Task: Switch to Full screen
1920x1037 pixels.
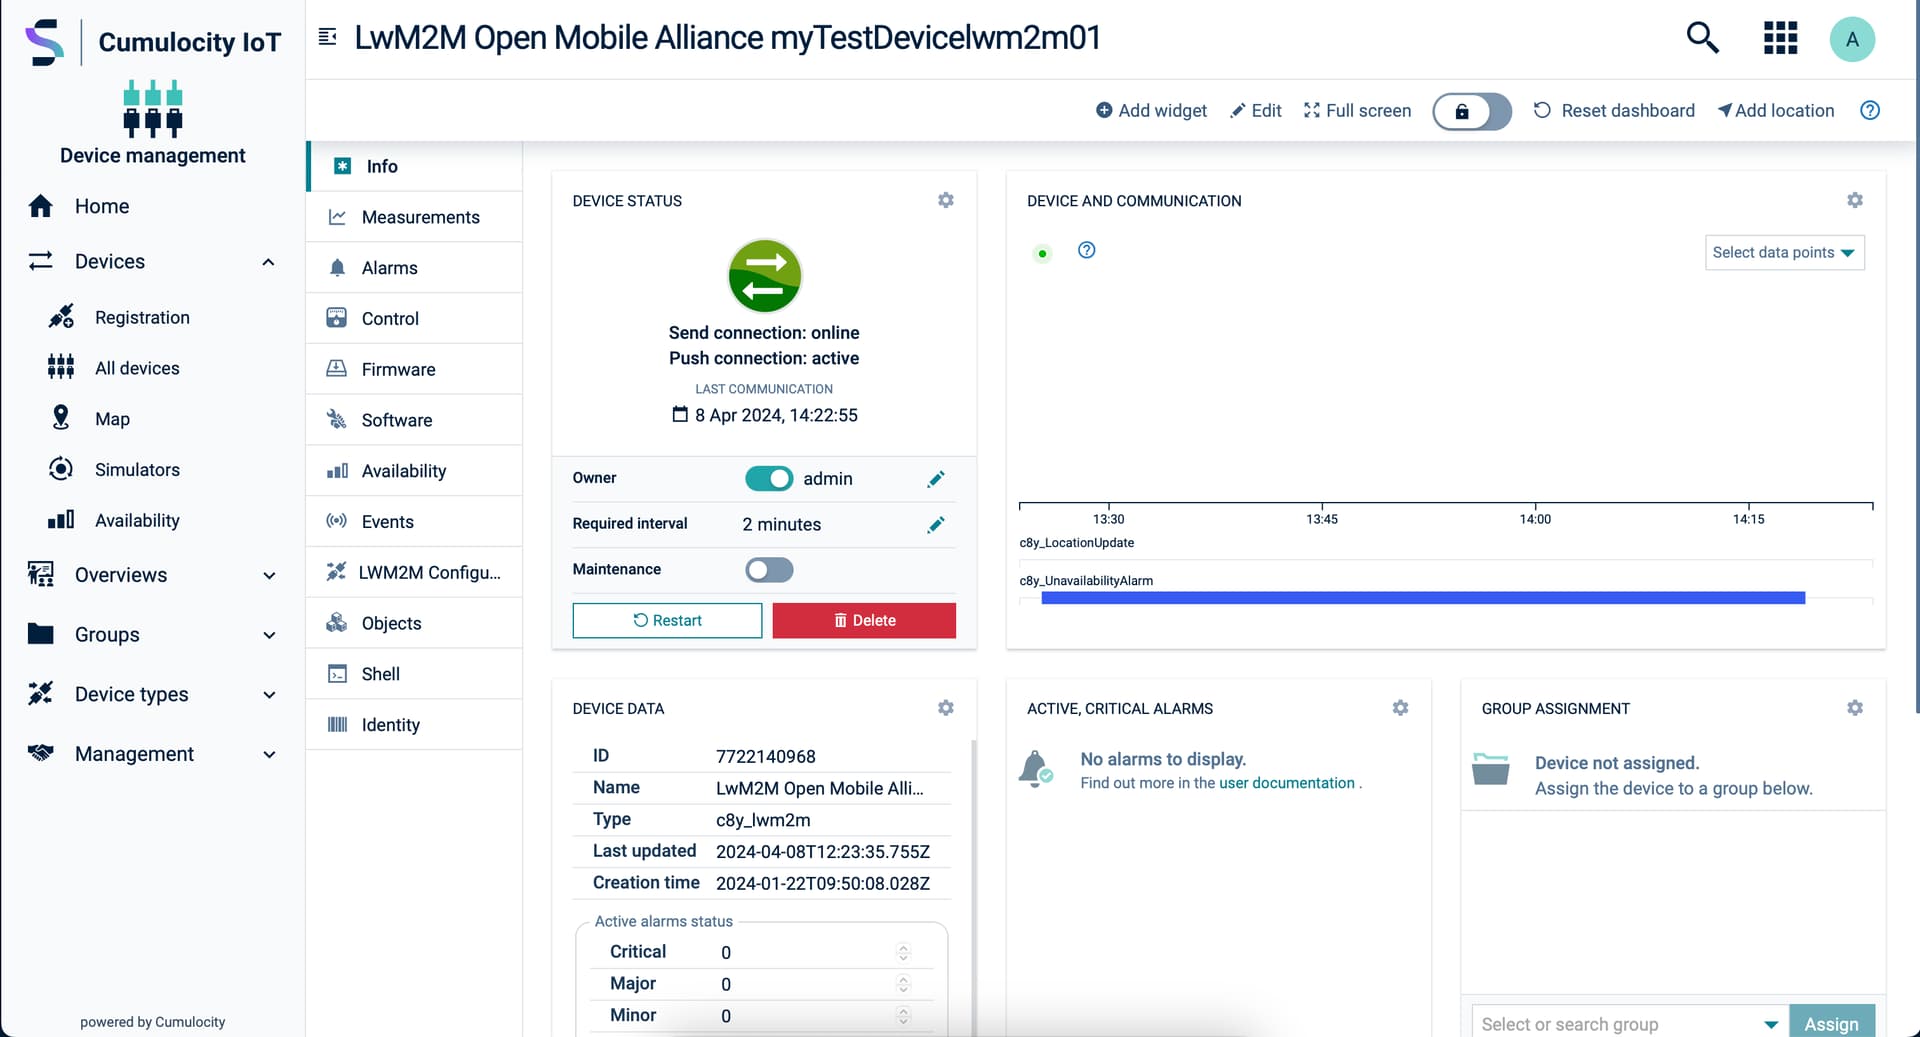Action: coord(1358,111)
